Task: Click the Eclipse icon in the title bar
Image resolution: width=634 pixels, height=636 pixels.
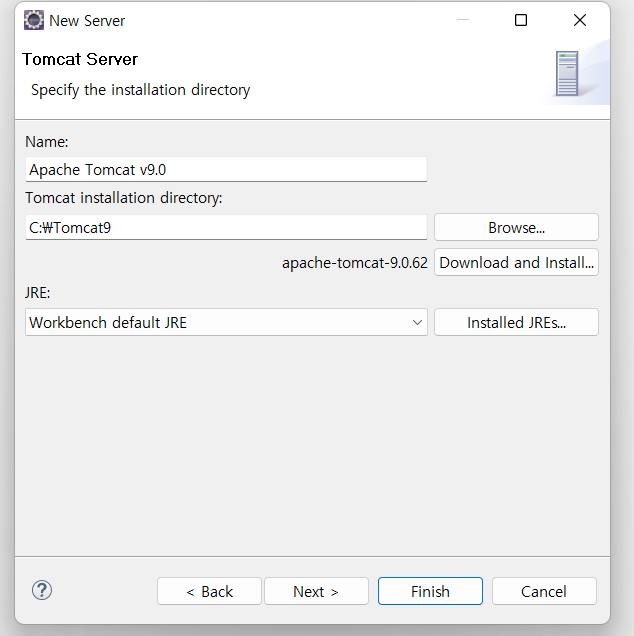Action: 34,20
